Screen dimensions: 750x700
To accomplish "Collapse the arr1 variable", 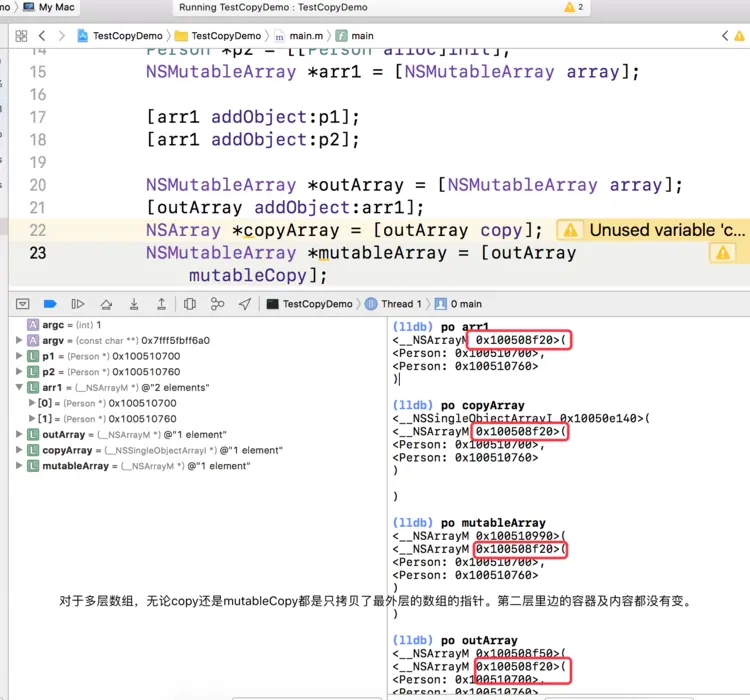I will pos(19,387).
